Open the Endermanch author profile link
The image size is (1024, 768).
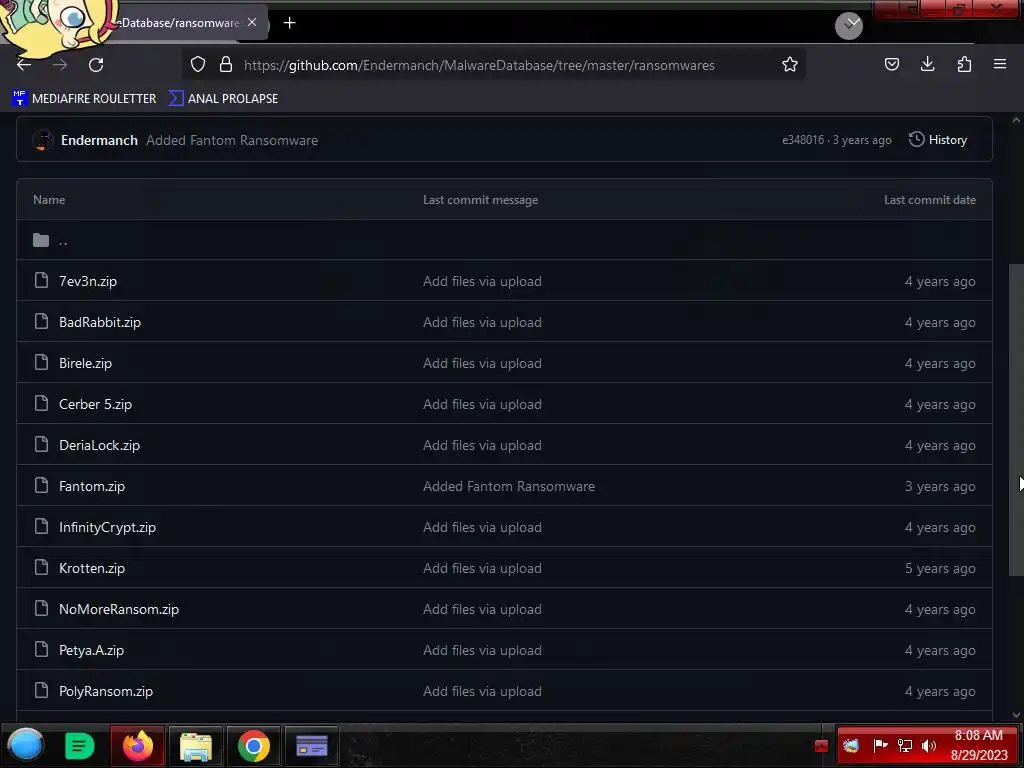coord(99,140)
